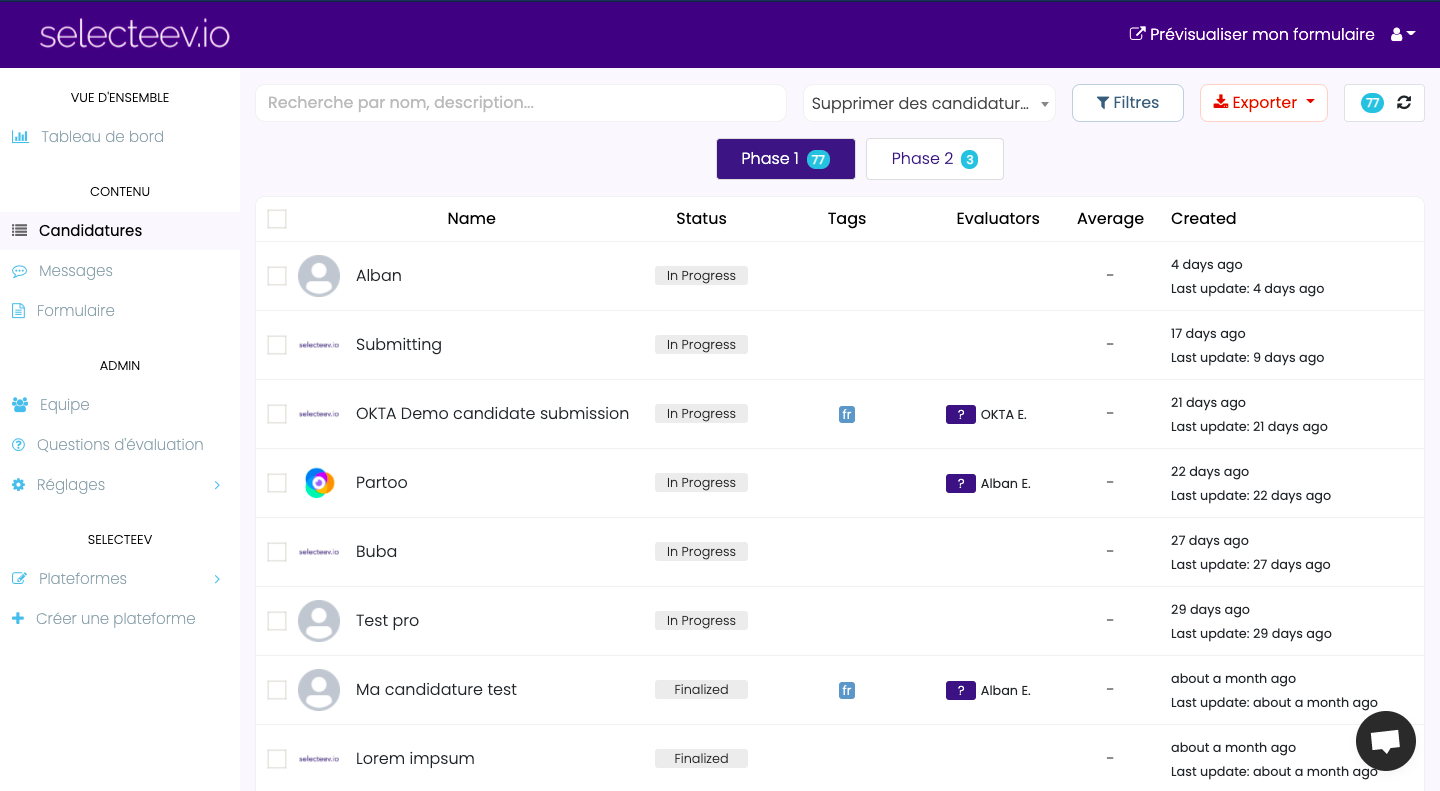Click the Filtres button
The width and height of the screenshot is (1440, 791).
[x=1127, y=103]
